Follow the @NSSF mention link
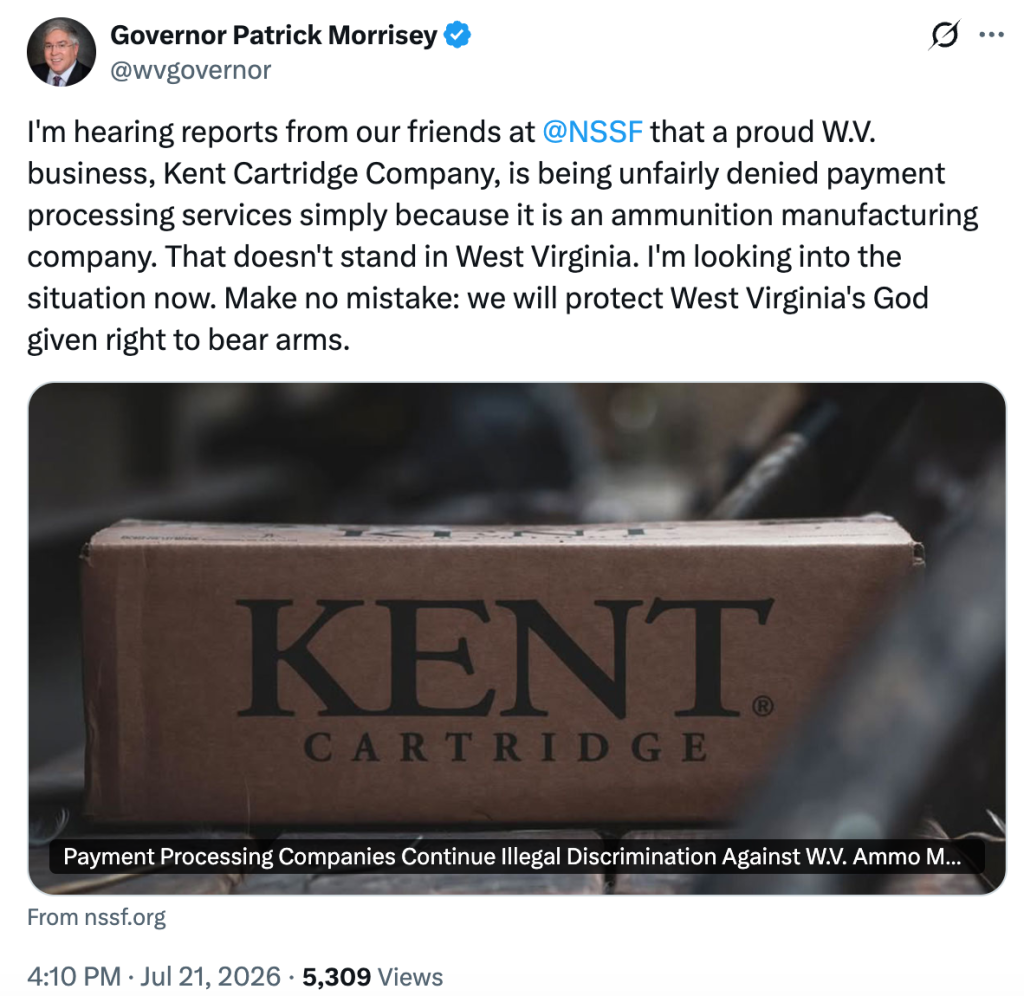This screenshot has height=996, width=1024. point(592,132)
